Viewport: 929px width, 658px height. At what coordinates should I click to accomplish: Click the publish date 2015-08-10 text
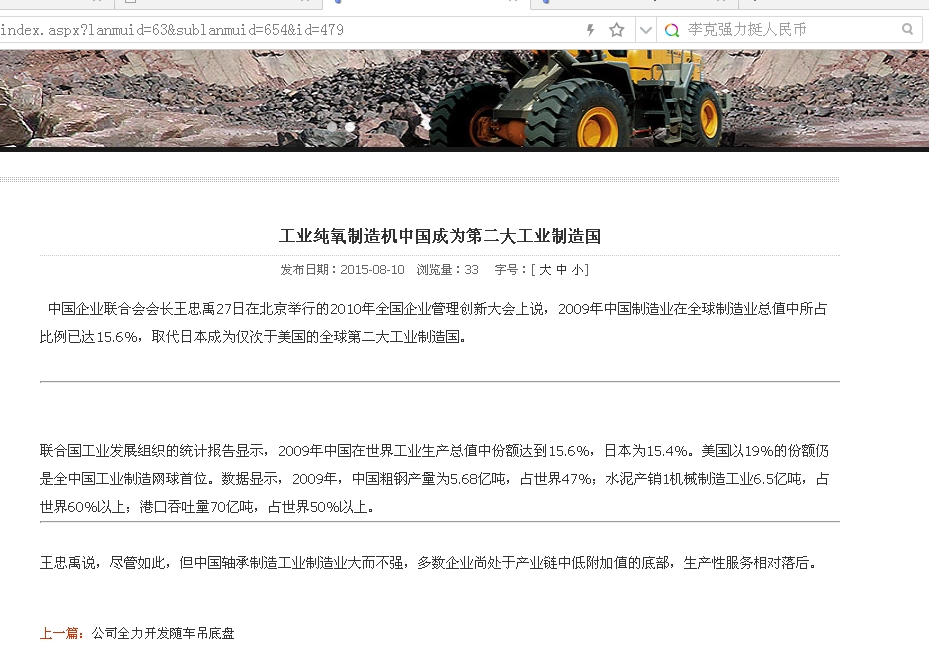pyautogui.click(x=372, y=270)
